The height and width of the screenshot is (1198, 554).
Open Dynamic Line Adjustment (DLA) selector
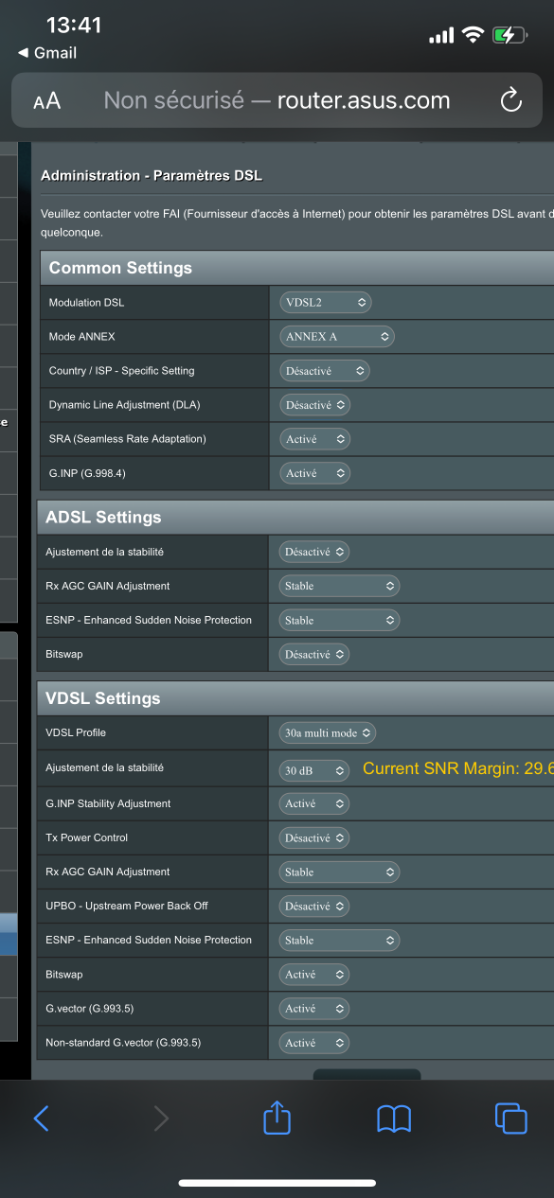tap(315, 405)
